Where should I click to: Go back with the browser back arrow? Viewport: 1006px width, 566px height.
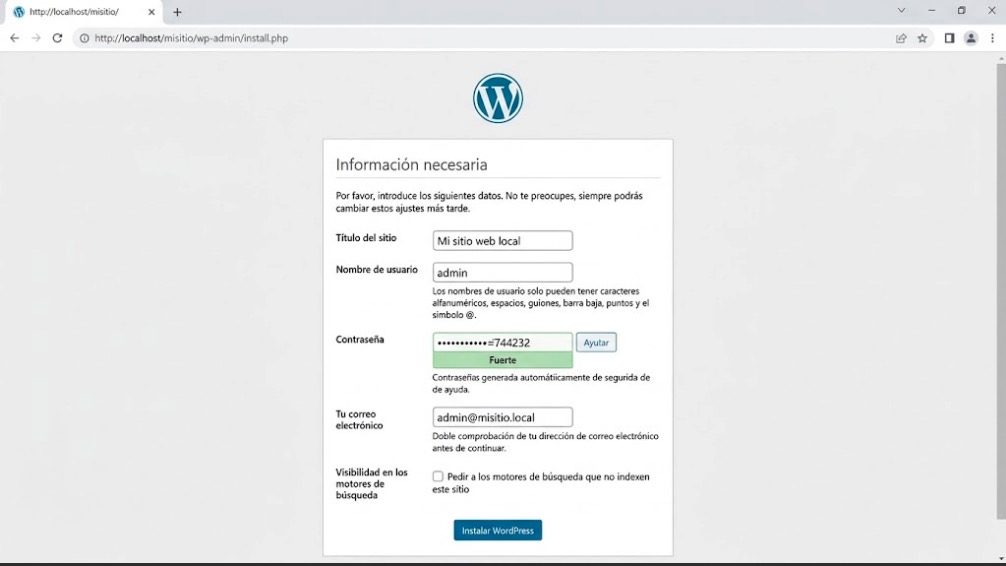[14, 39]
